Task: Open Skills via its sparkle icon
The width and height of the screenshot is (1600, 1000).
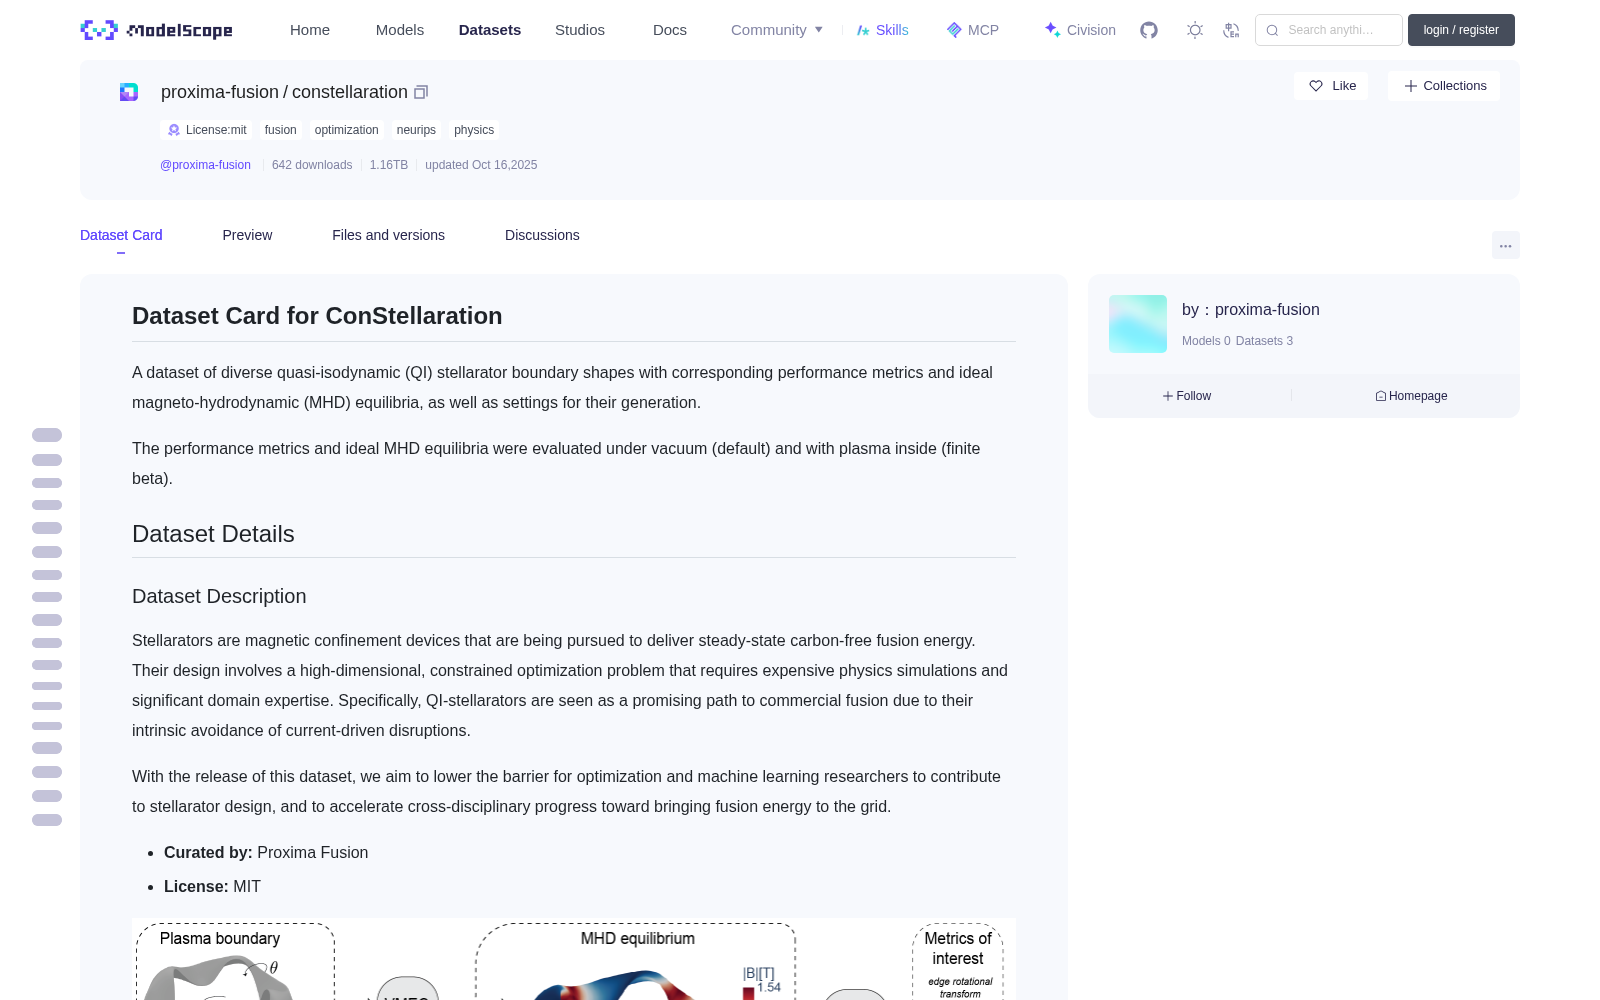Action: (863, 30)
